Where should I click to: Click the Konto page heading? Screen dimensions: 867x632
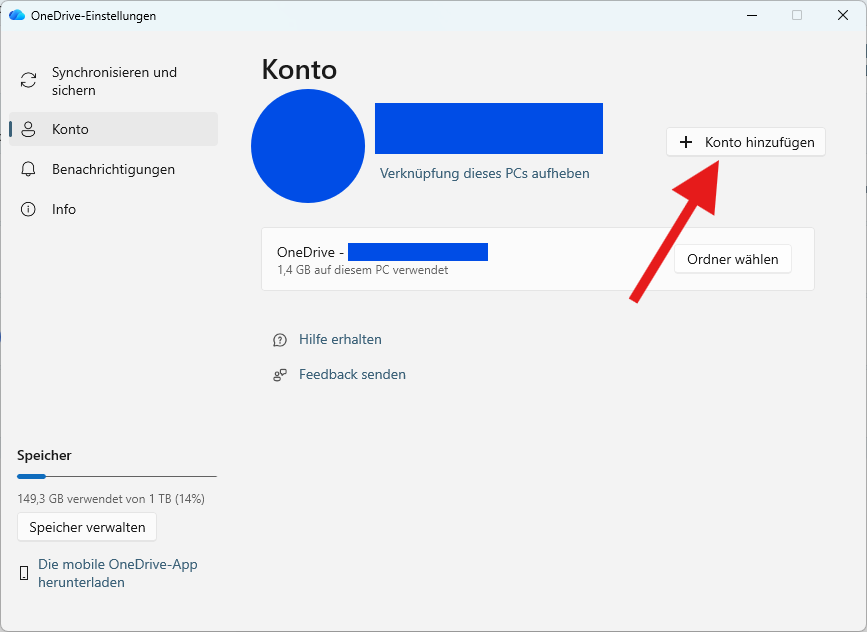tap(299, 70)
